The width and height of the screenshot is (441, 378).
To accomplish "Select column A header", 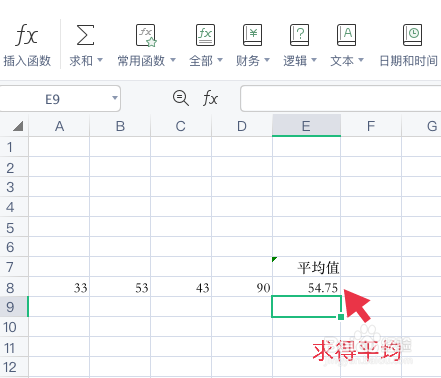I will (x=59, y=126).
